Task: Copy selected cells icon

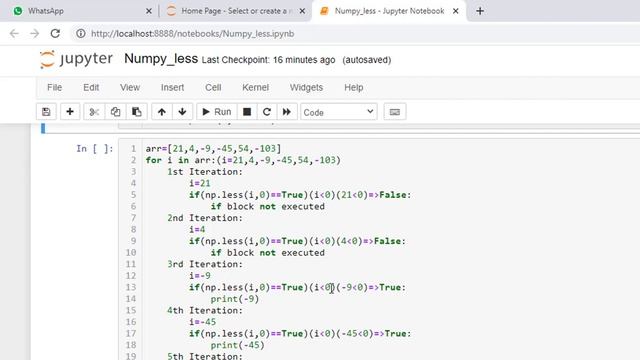Action: tap(116, 112)
